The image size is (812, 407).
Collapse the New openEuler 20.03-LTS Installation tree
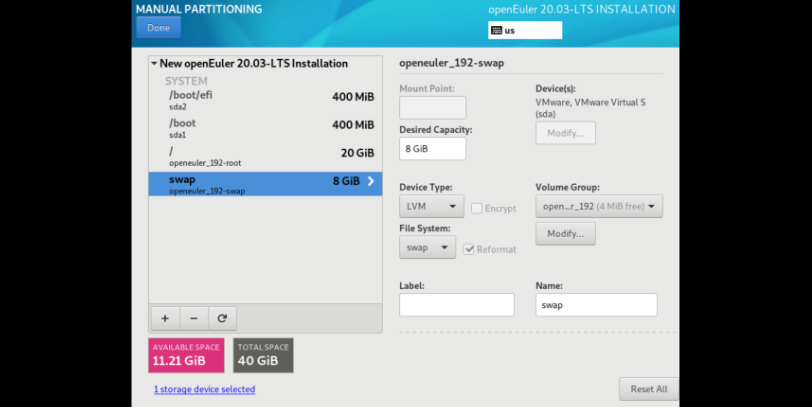(x=154, y=63)
